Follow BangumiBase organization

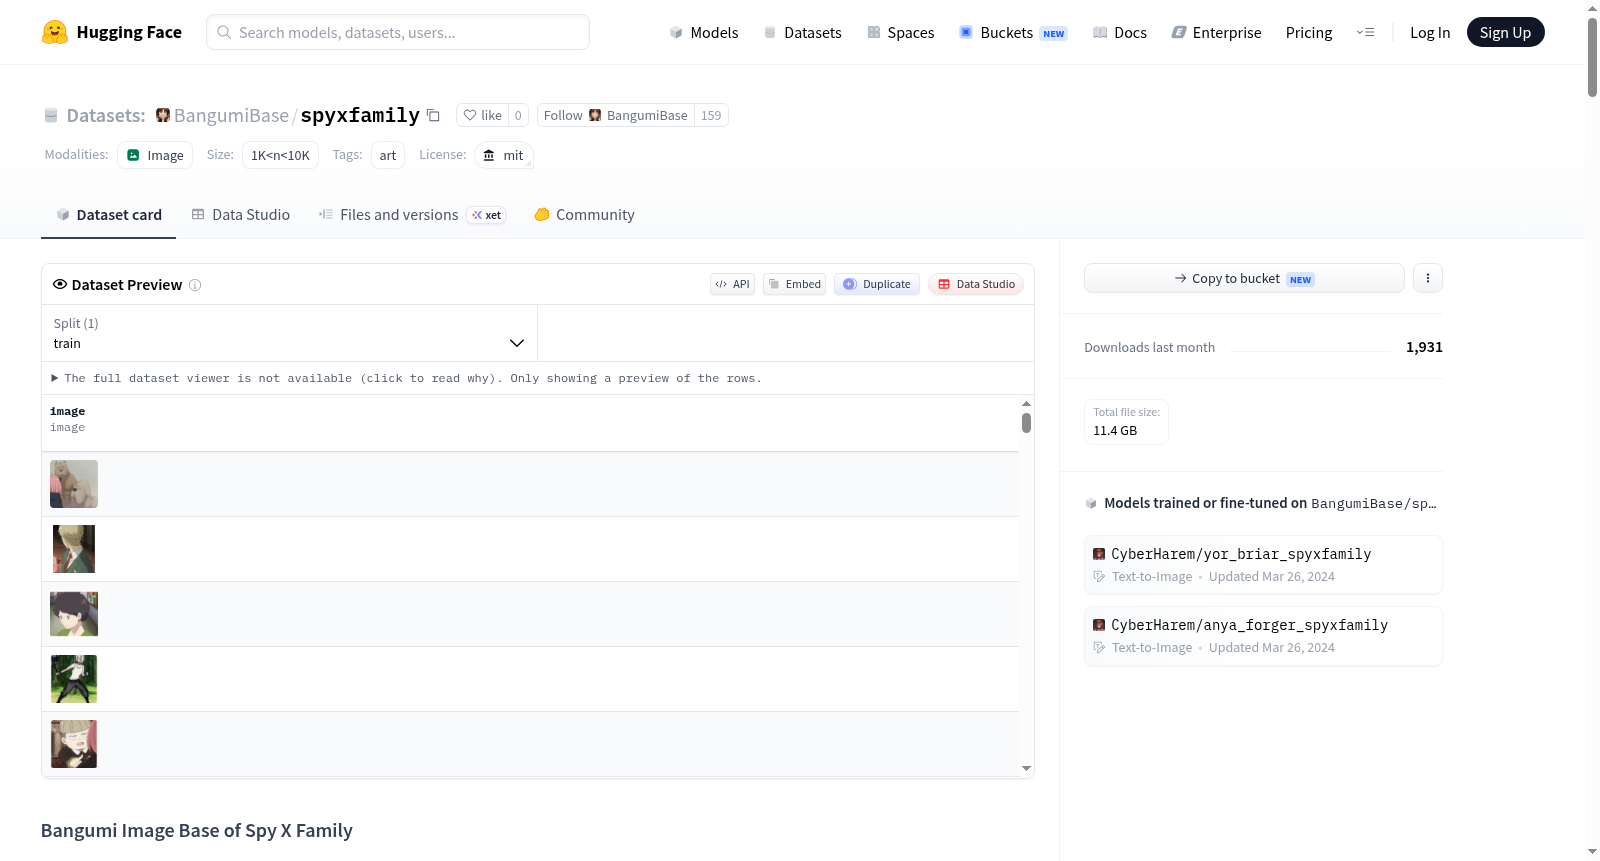point(616,115)
